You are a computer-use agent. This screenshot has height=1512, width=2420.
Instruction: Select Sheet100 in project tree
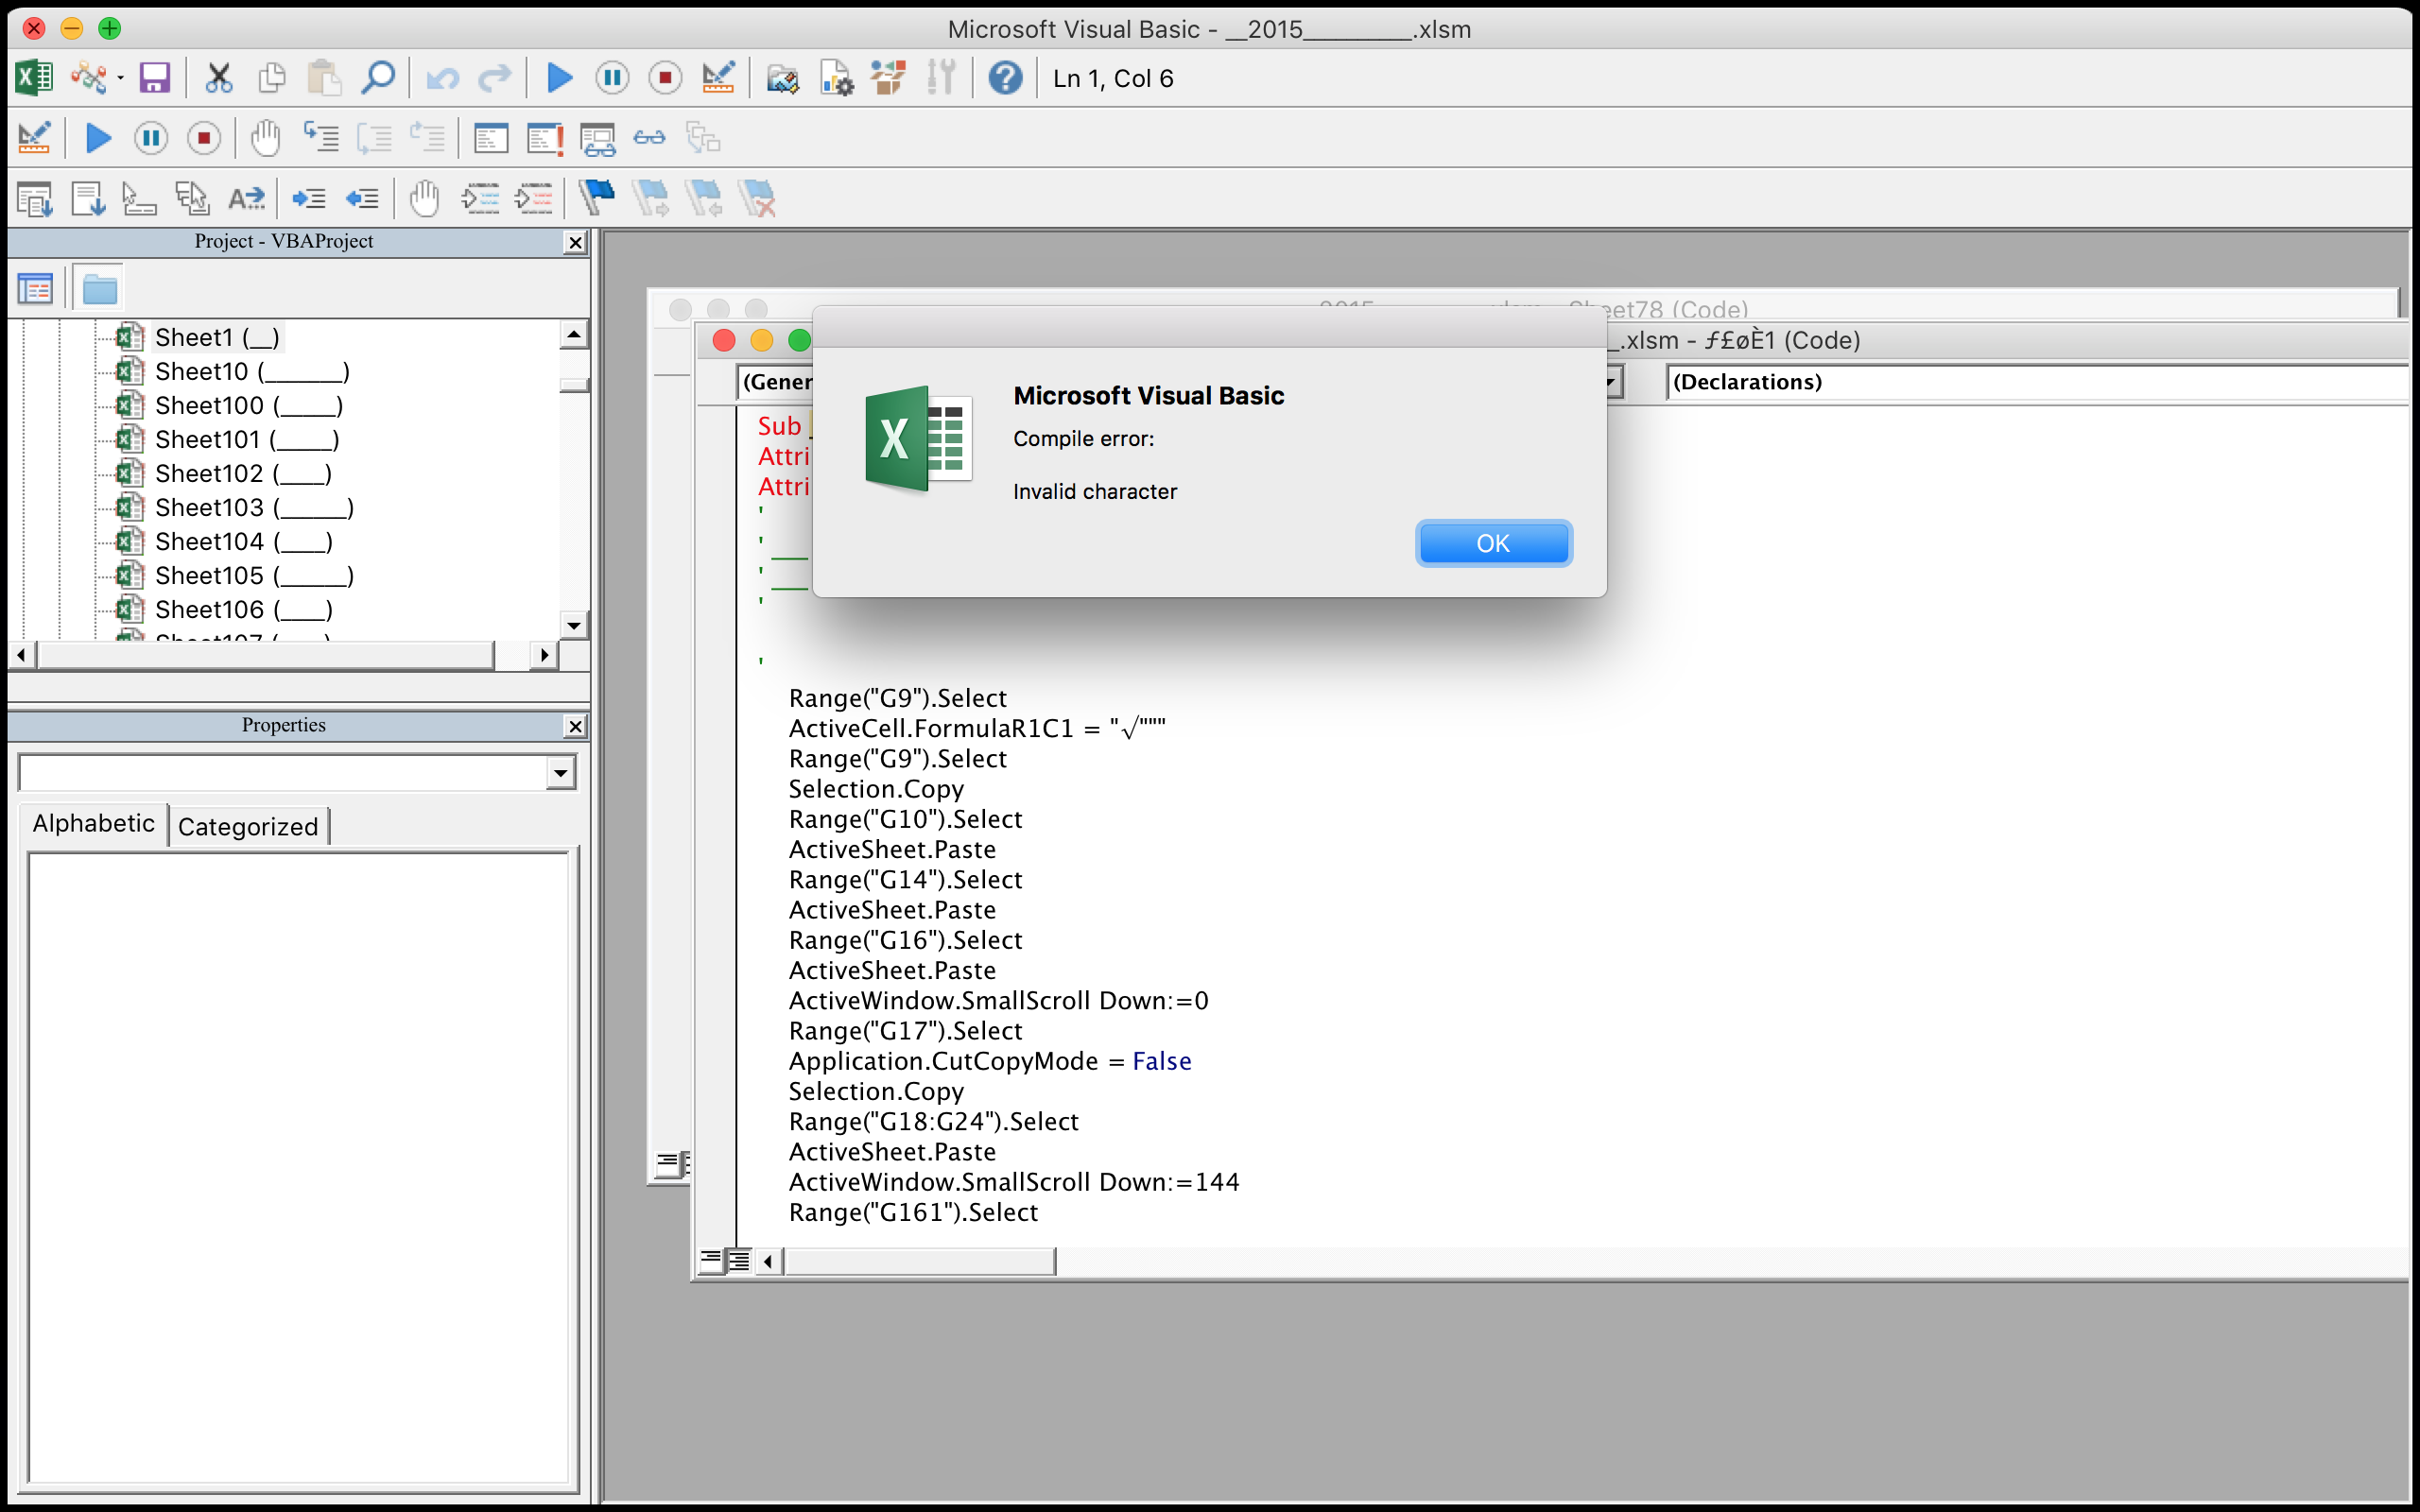coord(249,405)
